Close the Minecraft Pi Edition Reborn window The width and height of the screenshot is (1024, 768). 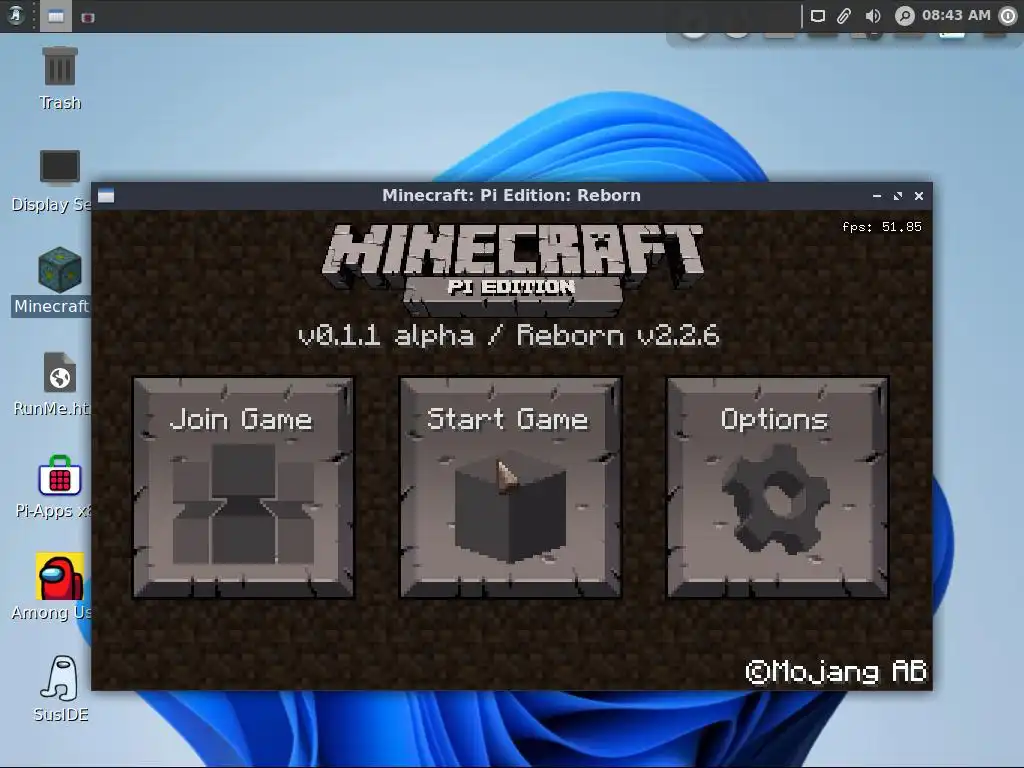pyautogui.click(x=919, y=196)
